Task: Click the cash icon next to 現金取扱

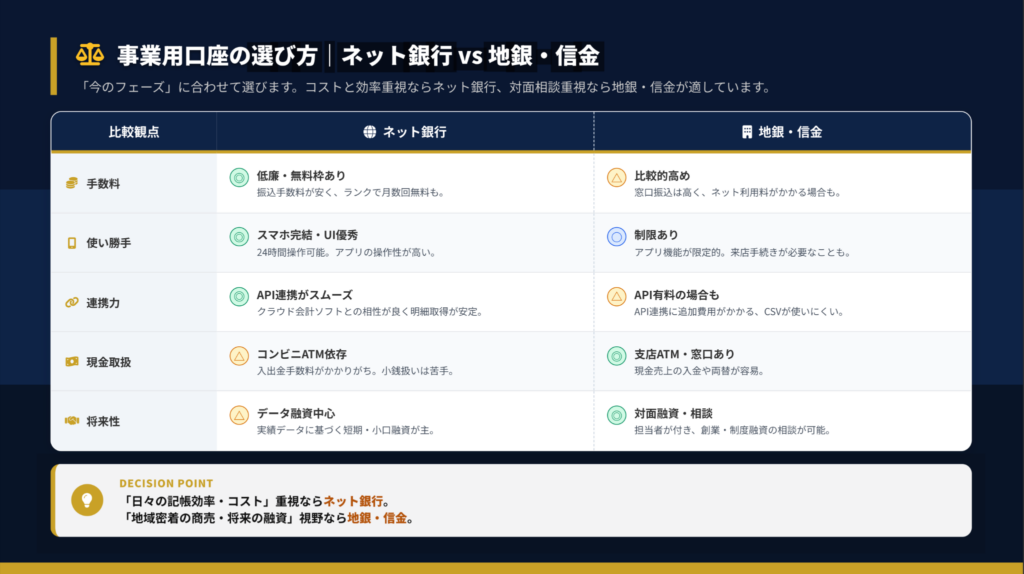Action: click(x=72, y=360)
